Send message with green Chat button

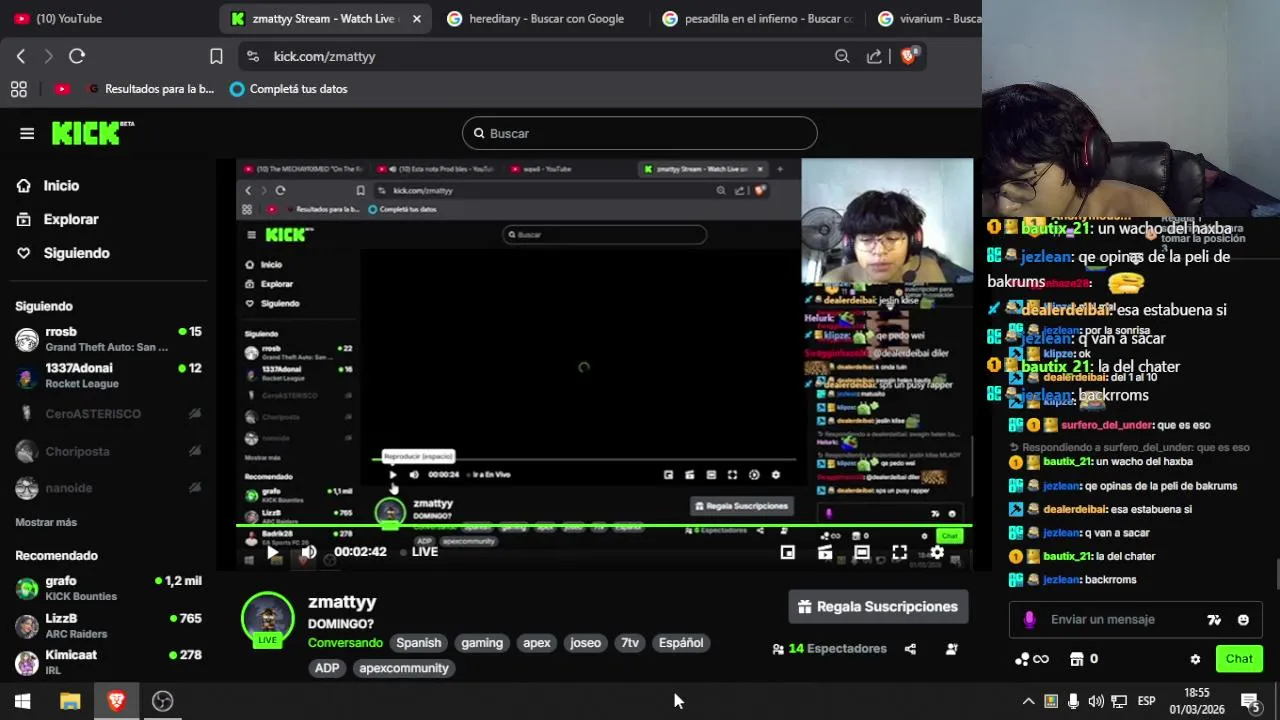[x=1239, y=659]
